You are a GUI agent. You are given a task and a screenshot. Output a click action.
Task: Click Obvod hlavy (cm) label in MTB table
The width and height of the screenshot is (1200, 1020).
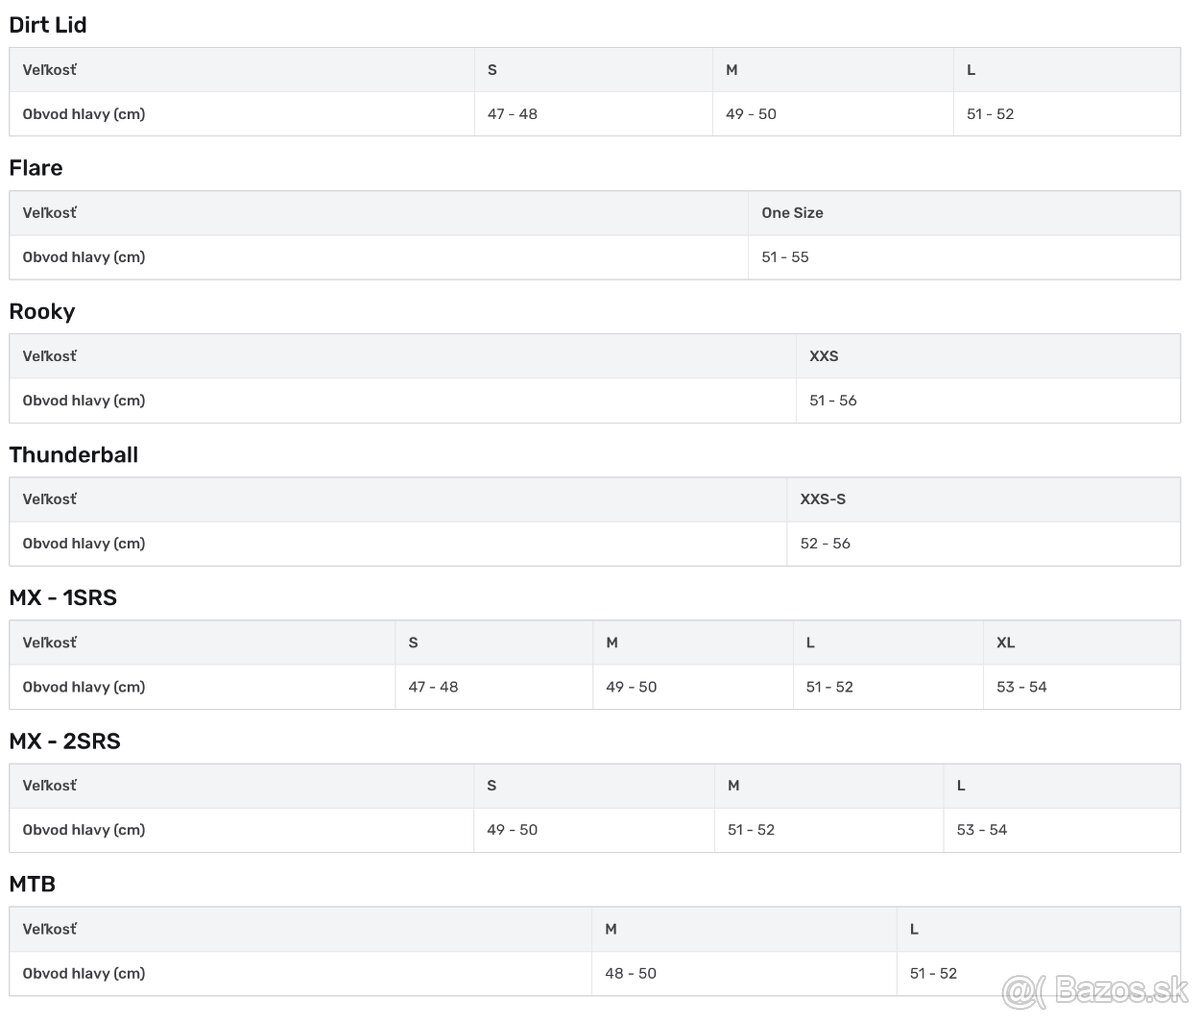coord(84,973)
